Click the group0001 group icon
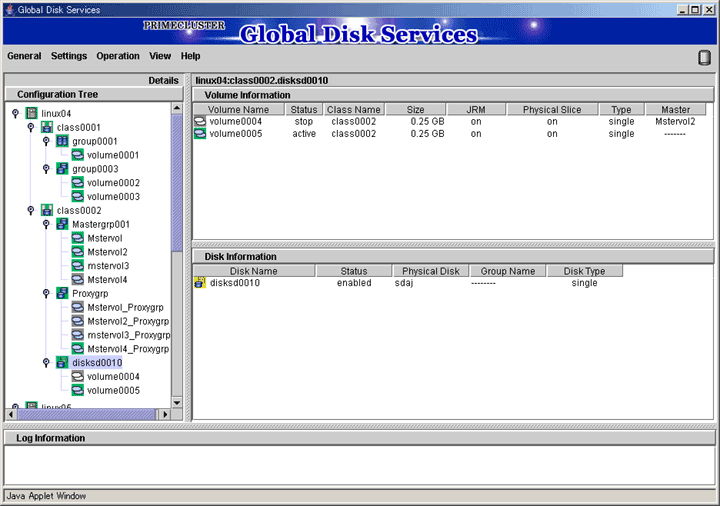The image size is (720, 506). (x=62, y=141)
